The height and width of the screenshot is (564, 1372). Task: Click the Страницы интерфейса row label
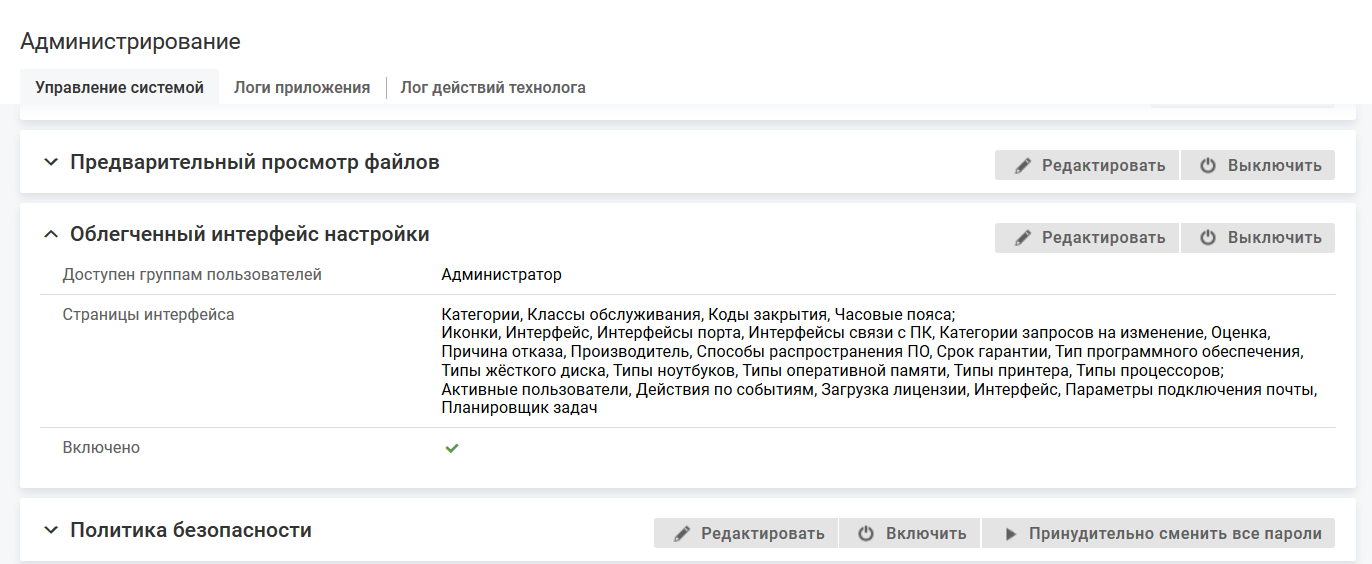click(x=148, y=315)
